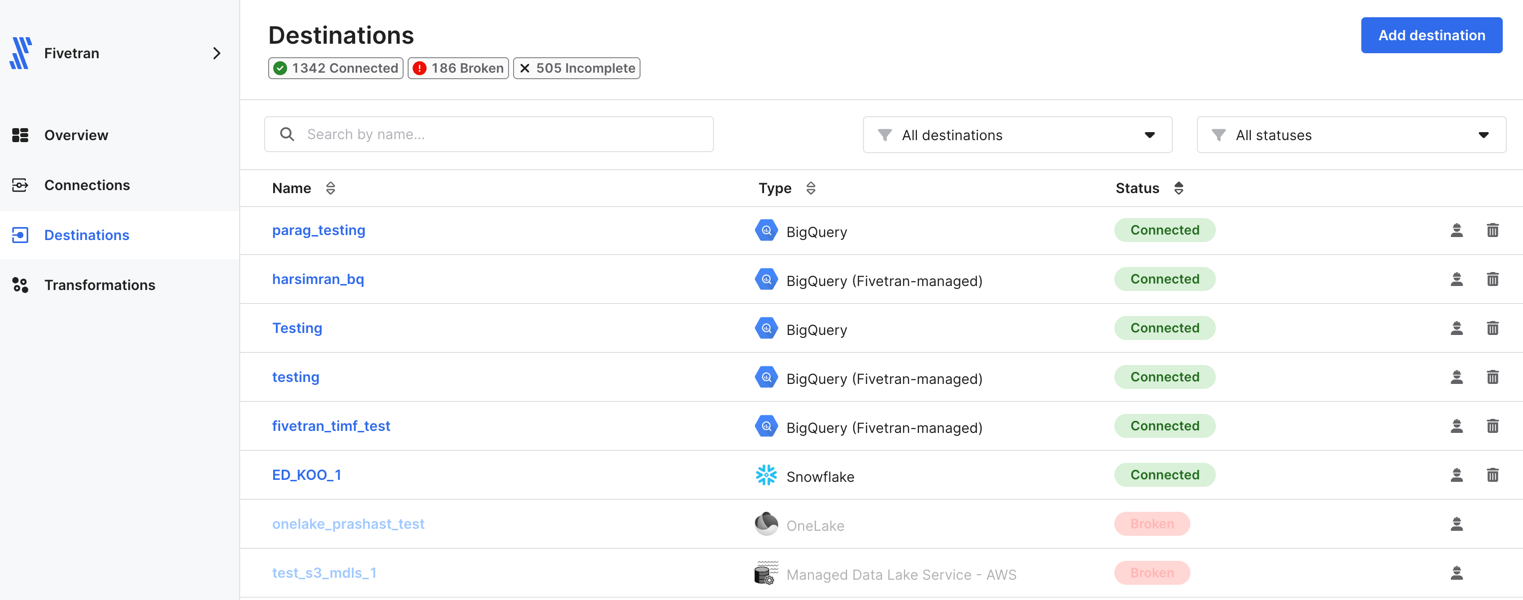Open parag_testing destination
1523x600 pixels.
pyautogui.click(x=319, y=230)
